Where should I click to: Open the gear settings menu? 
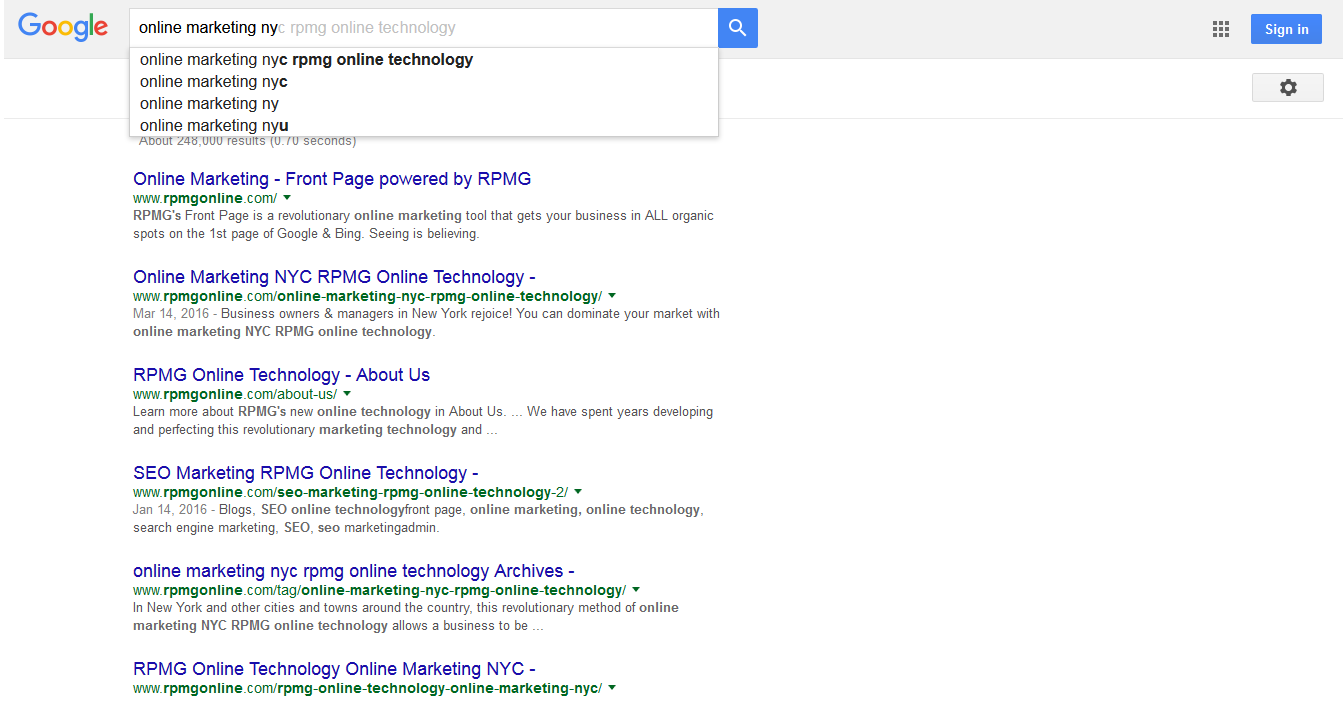point(1288,87)
